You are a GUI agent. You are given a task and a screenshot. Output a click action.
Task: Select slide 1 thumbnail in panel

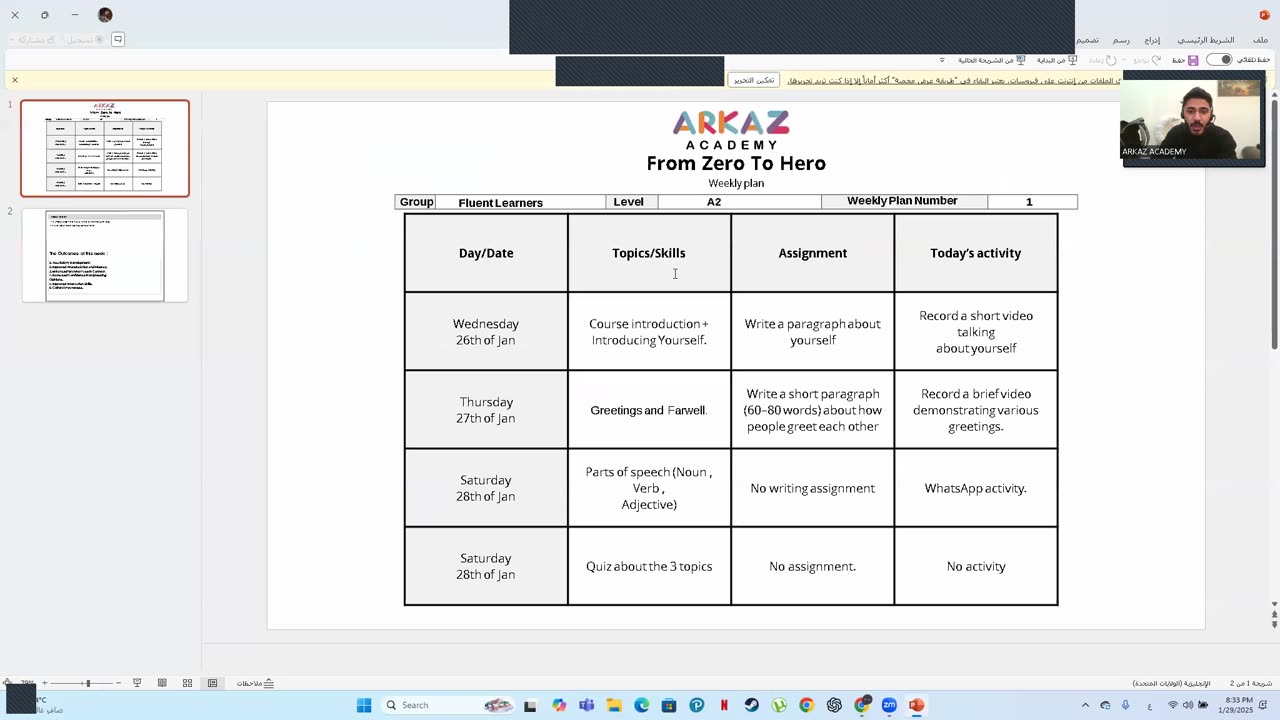click(105, 148)
